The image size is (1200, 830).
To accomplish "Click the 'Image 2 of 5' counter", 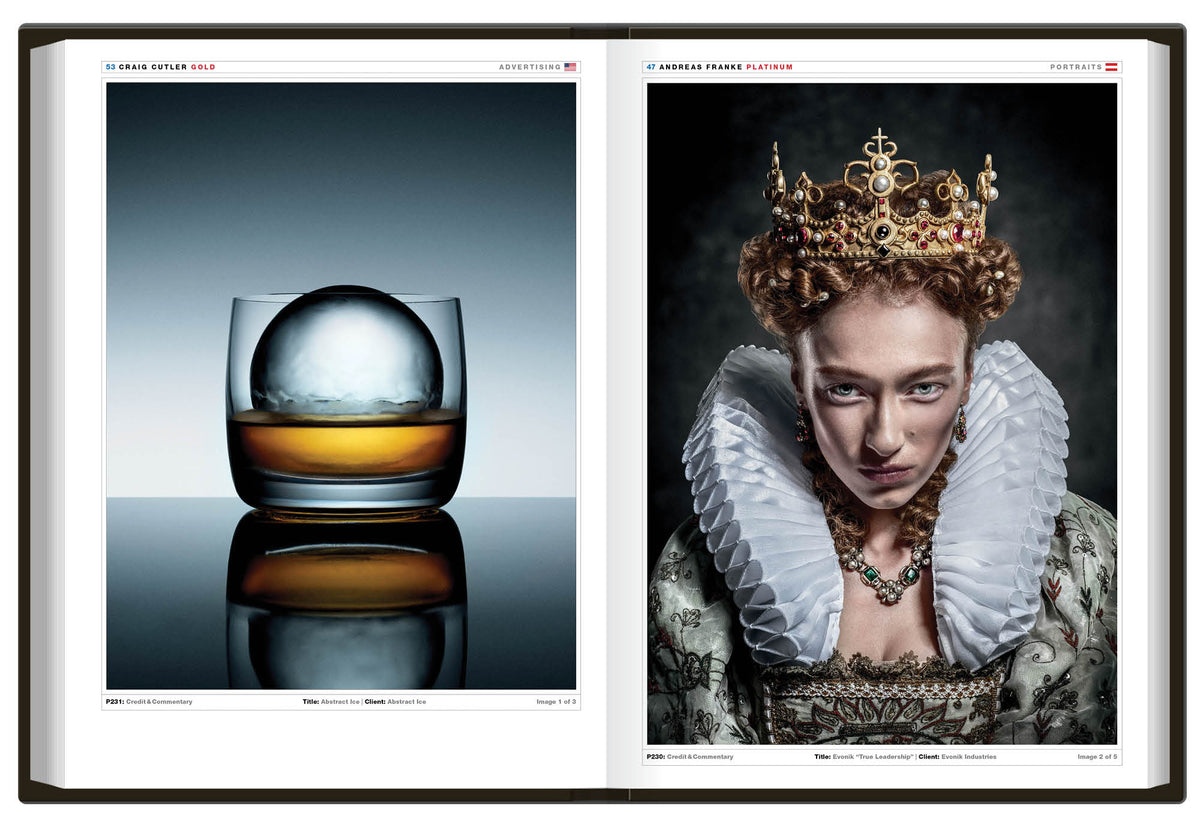I will coord(1096,757).
